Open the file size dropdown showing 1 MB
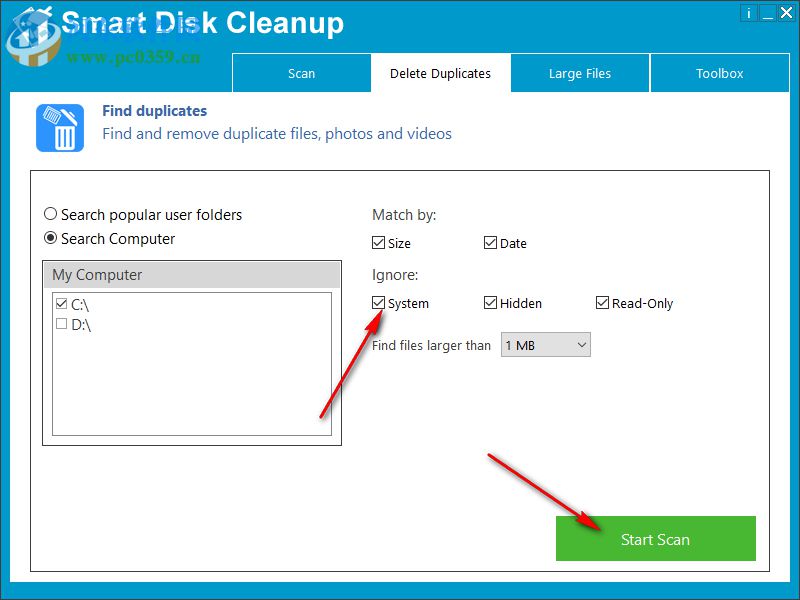The image size is (800, 600). 545,344
